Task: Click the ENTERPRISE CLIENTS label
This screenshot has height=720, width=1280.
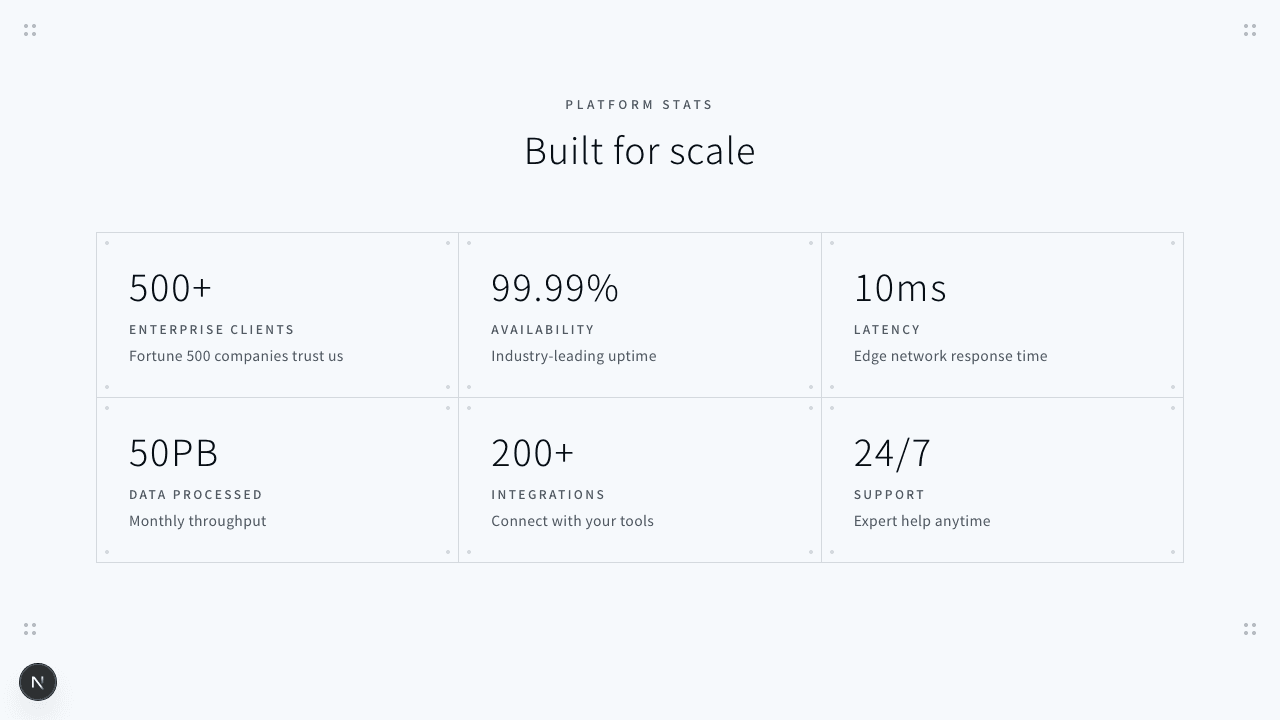Action: [x=212, y=329]
